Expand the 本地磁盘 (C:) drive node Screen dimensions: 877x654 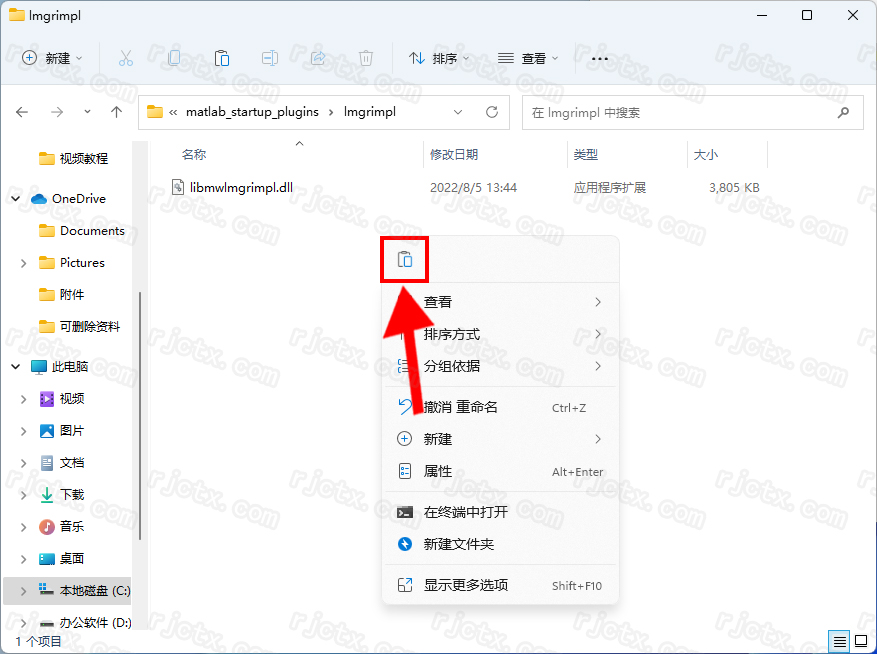click(23, 591)
